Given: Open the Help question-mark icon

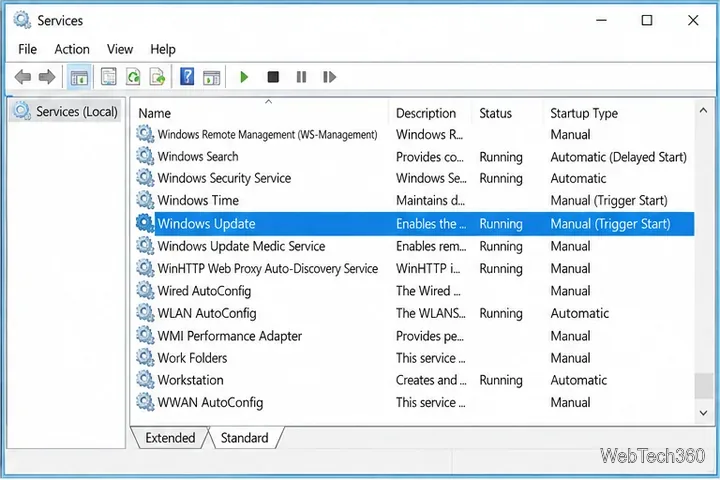Looking at the screenshot, I should coord(187,77).
